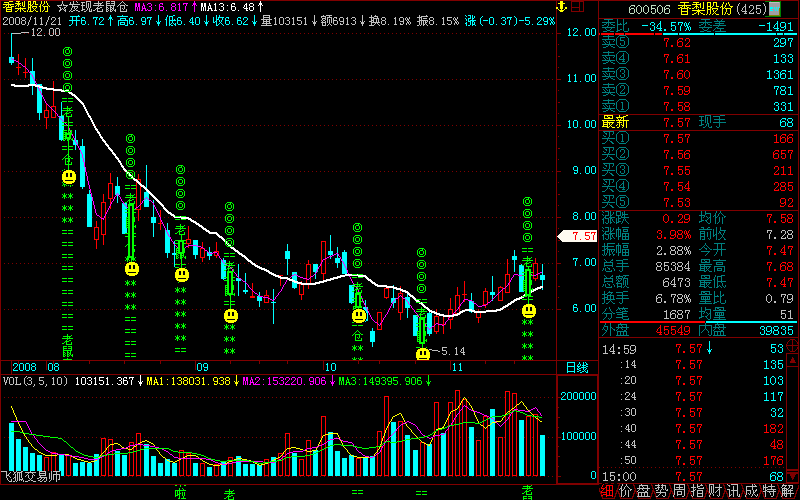The height and width of the screenshot is (500, 800).
Task: Click the 买③ bid row at 7.55
Action: pyautogui.click(x=698, y=170)
